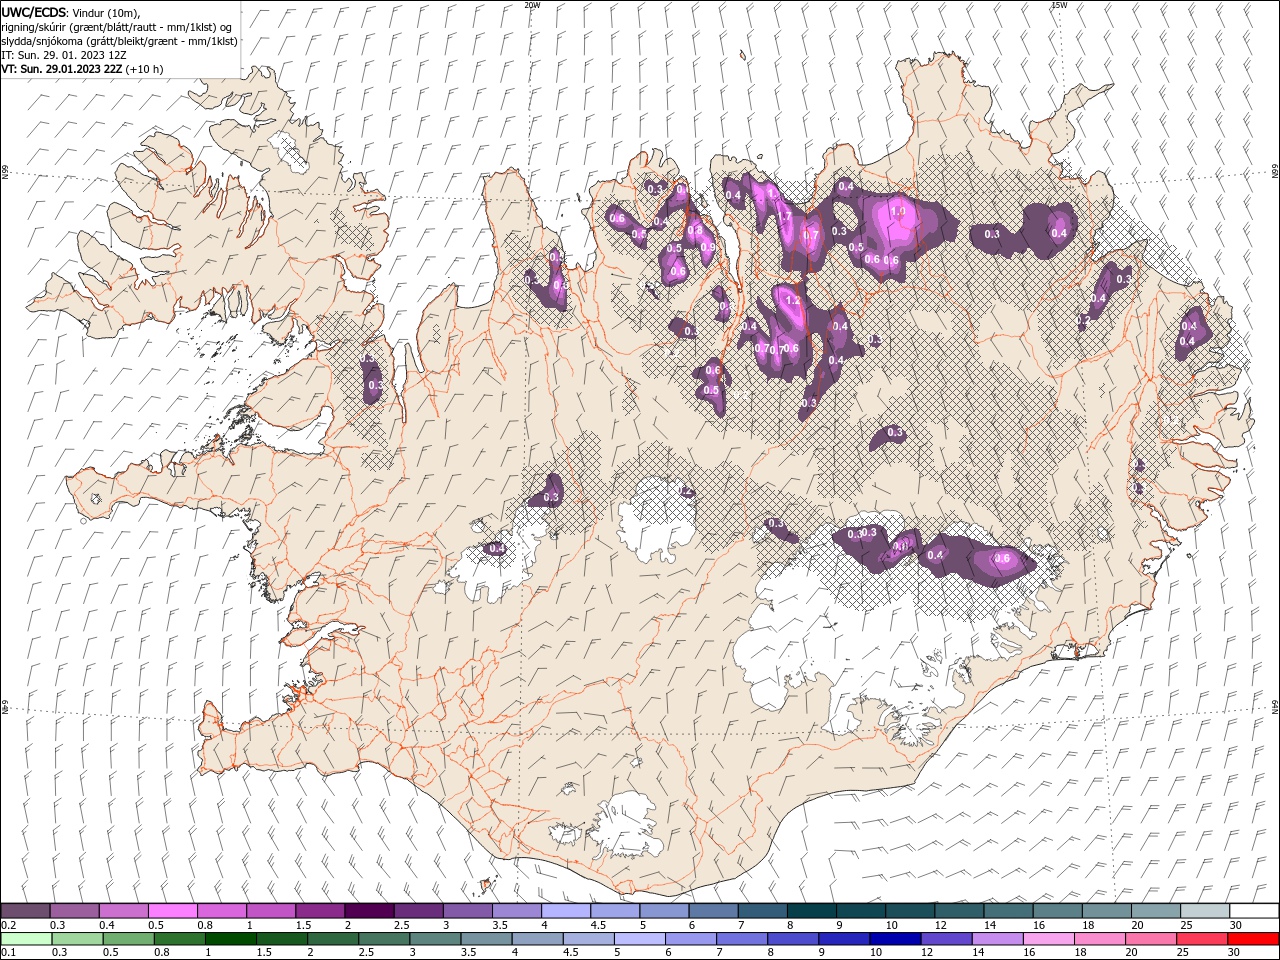Click the '20W' longitude label

tap(532, 5)
